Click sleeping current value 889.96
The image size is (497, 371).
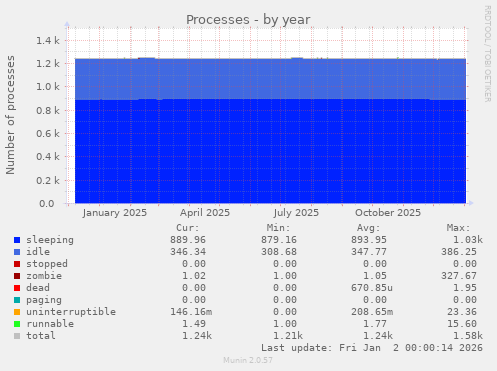click(x=188, y=240)
